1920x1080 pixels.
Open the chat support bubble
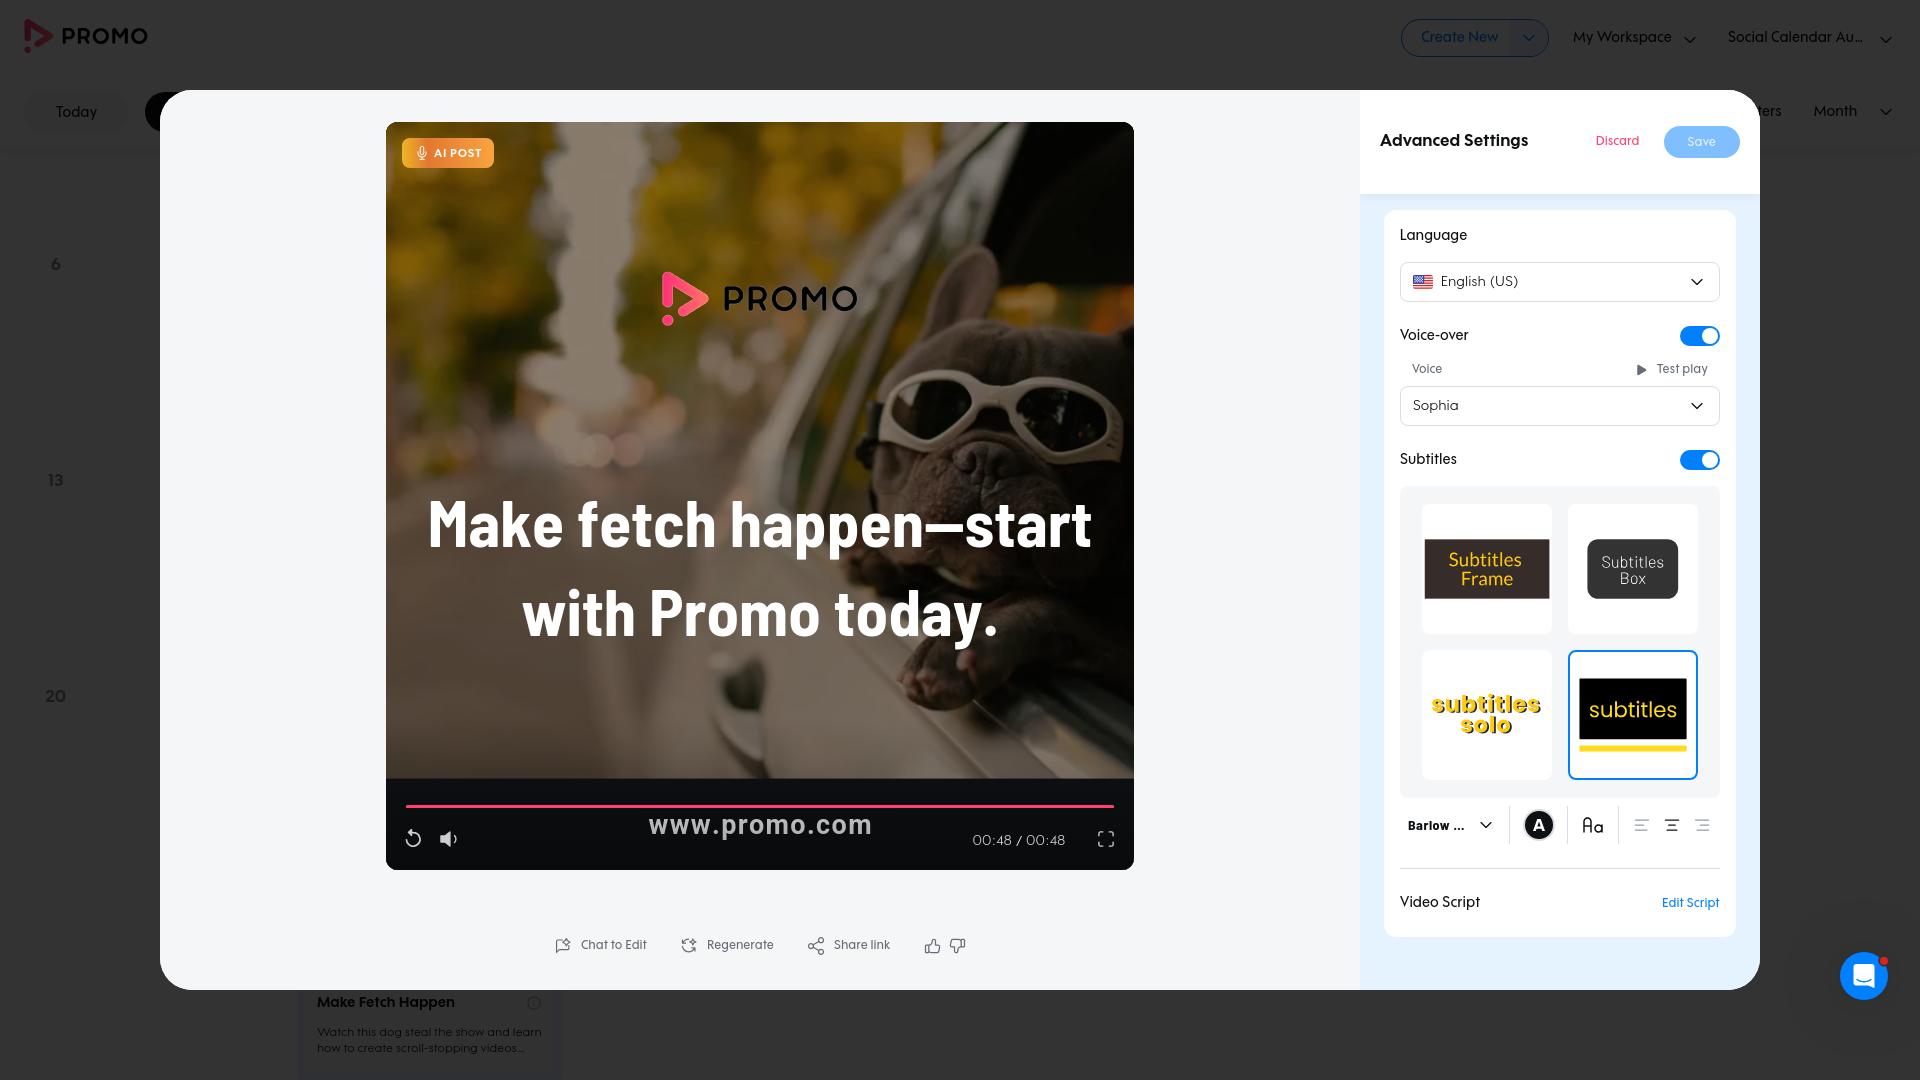pos(1863,976)
